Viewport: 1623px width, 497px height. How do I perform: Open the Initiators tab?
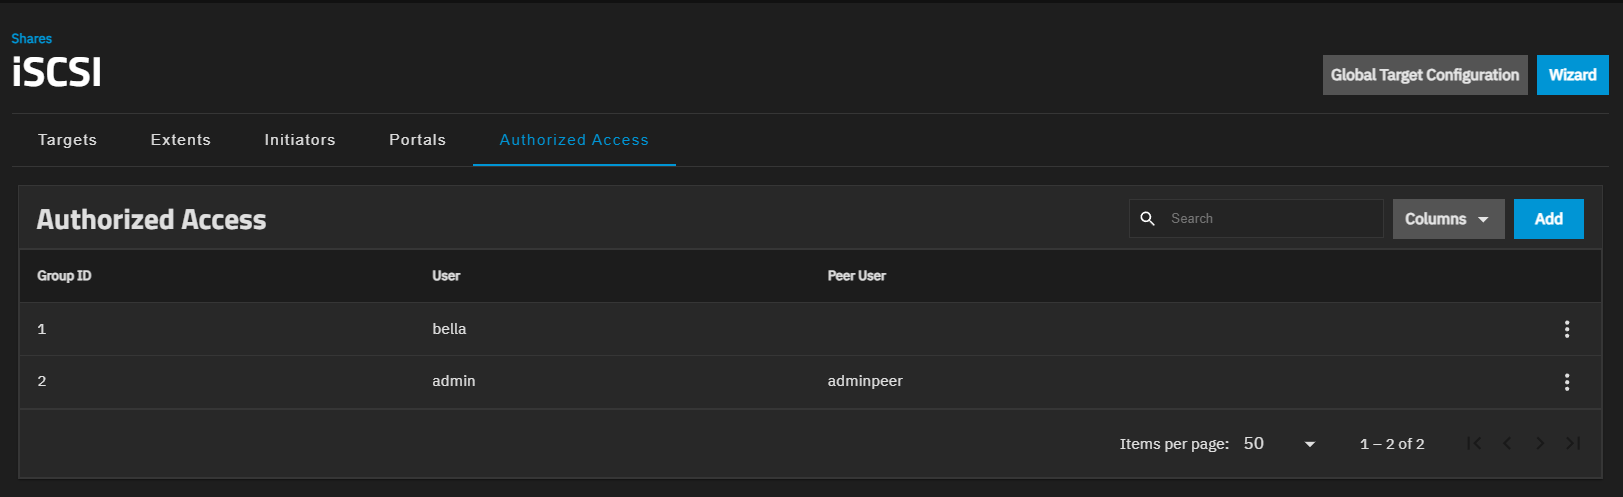click(x=300, y=140)
